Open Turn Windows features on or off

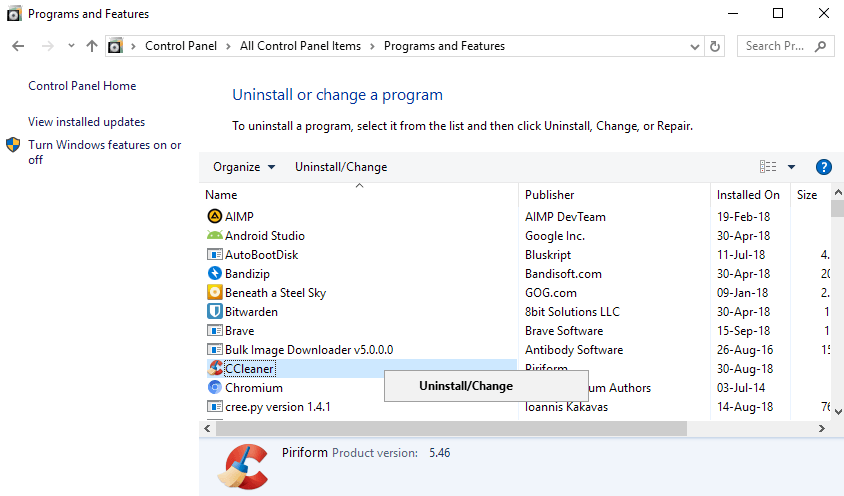104,152
